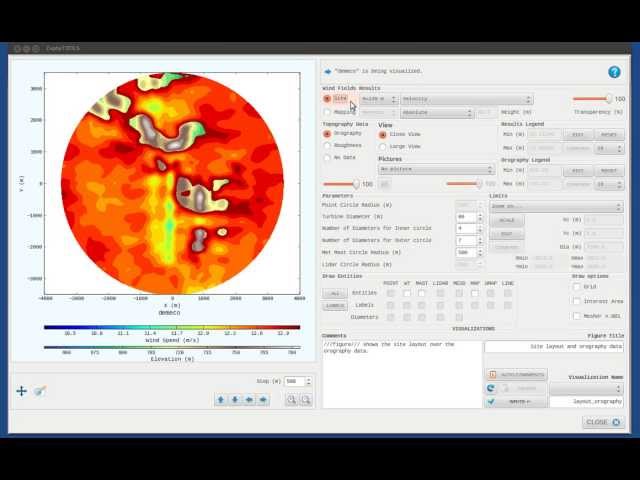
Task: Click the checkmark icon beside the write button
Action: pos(491,402)
